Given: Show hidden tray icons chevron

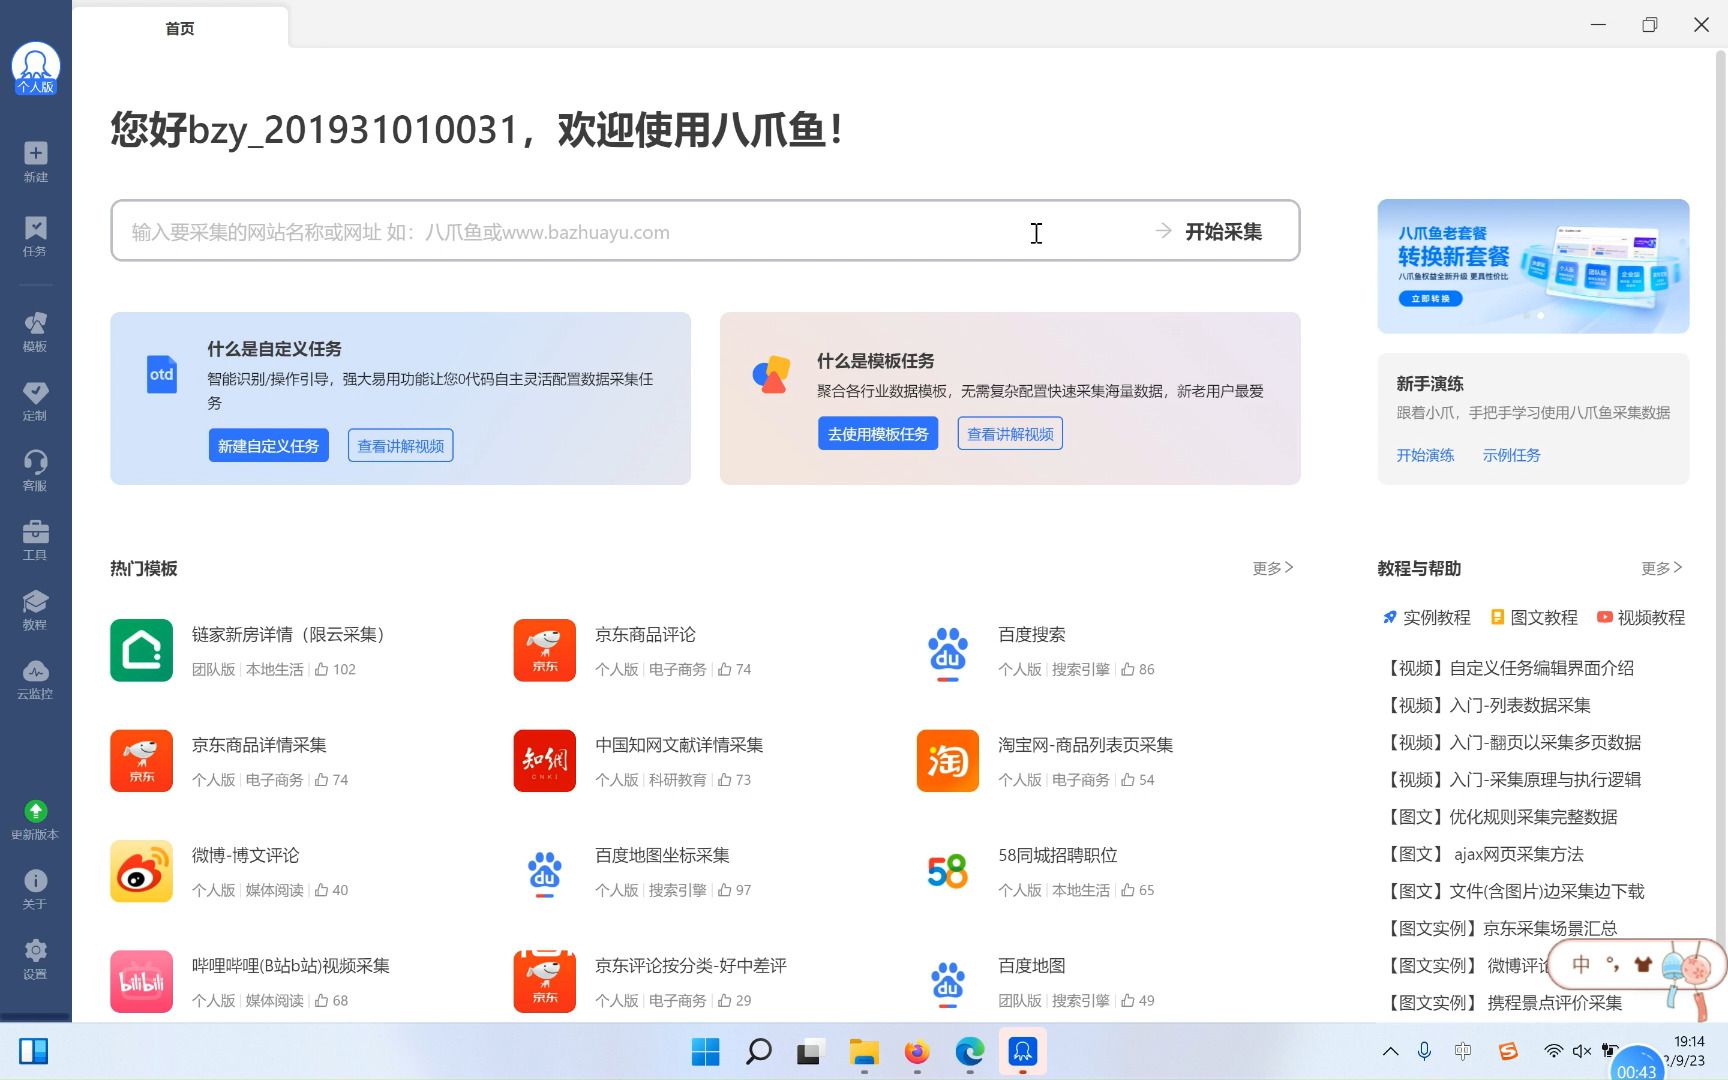Looking at the screenshot, I should [x=1390, y=1051].
